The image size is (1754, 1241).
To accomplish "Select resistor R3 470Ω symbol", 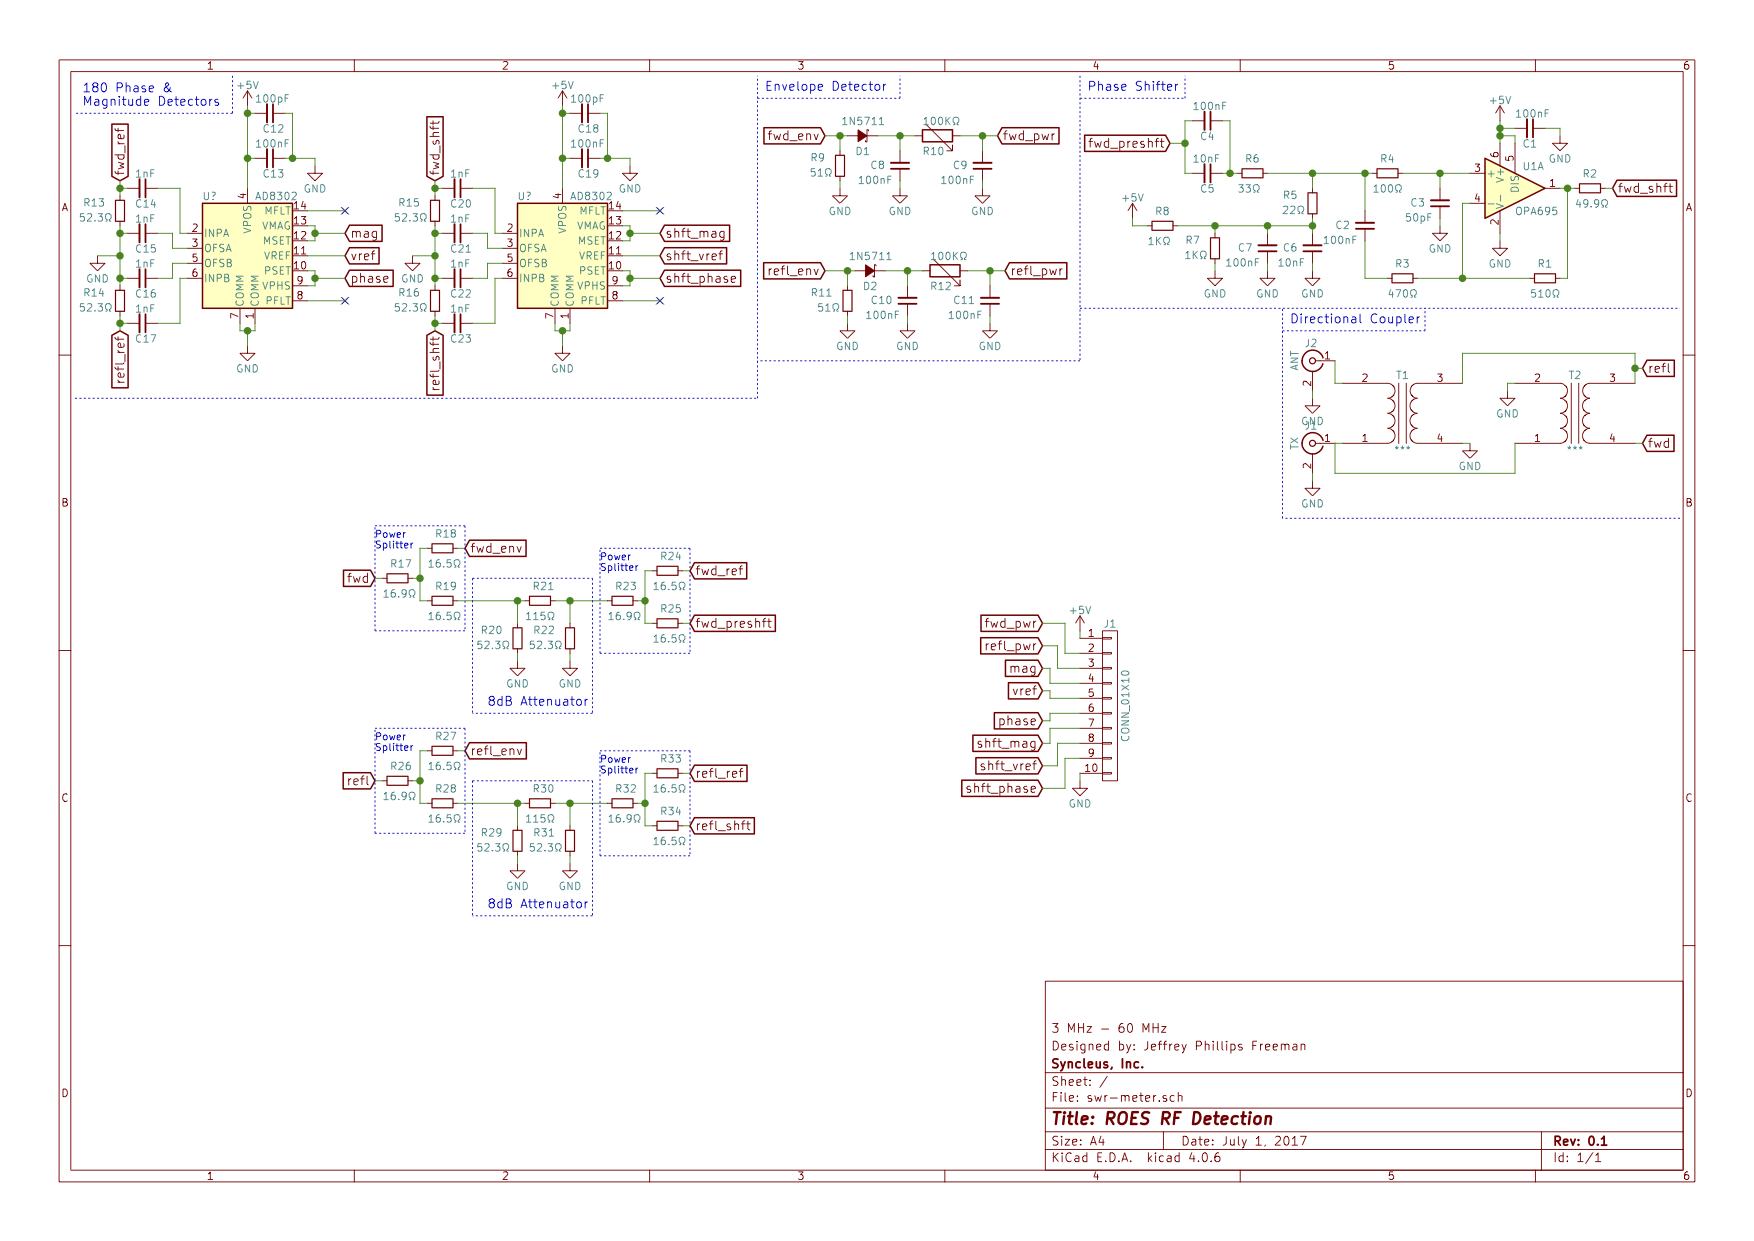I will [1402, 278].
